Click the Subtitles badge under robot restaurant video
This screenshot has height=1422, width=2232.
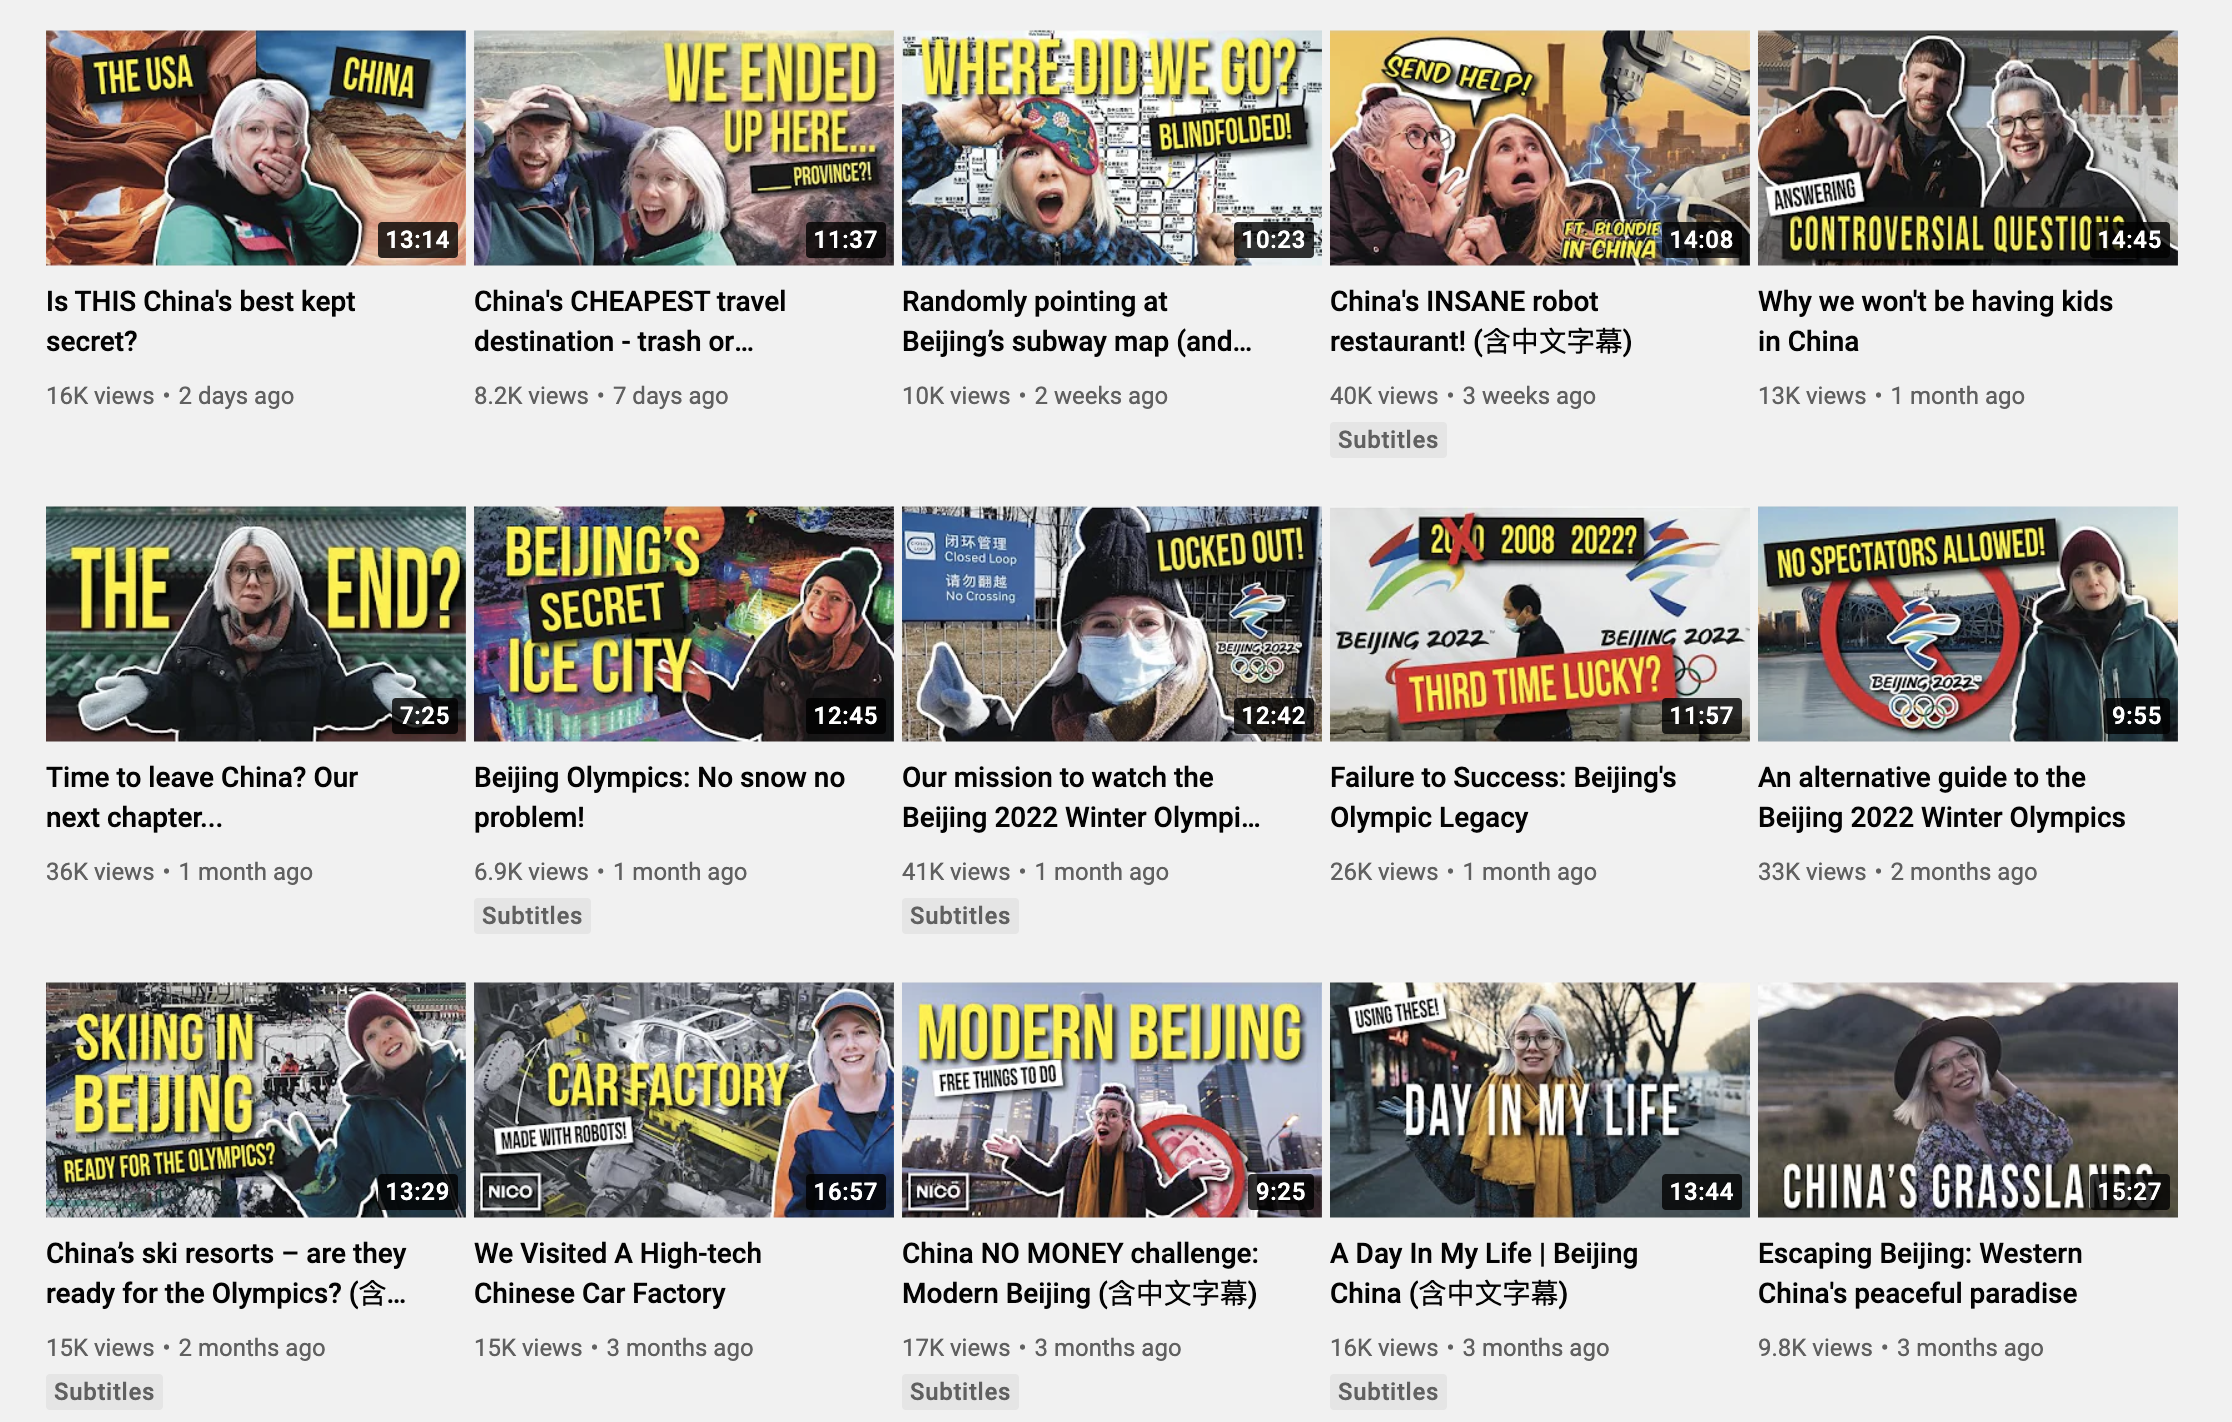pyautogui.click(x=1387, y=440)
